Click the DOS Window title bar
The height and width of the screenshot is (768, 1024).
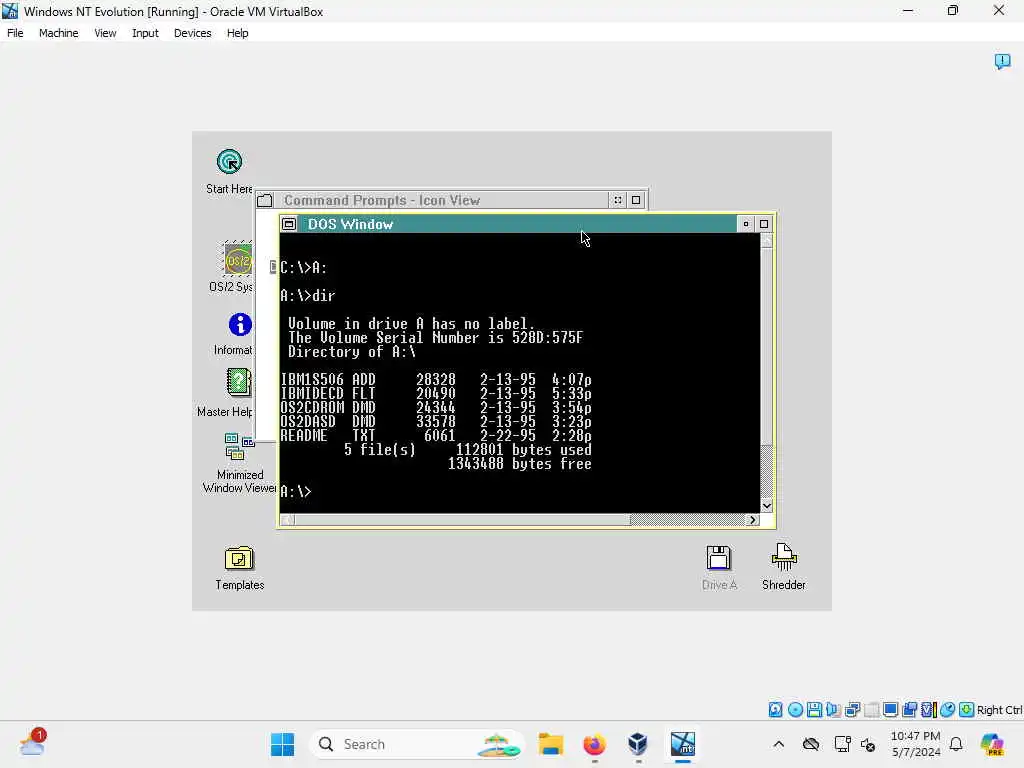(x=517, y=224)
